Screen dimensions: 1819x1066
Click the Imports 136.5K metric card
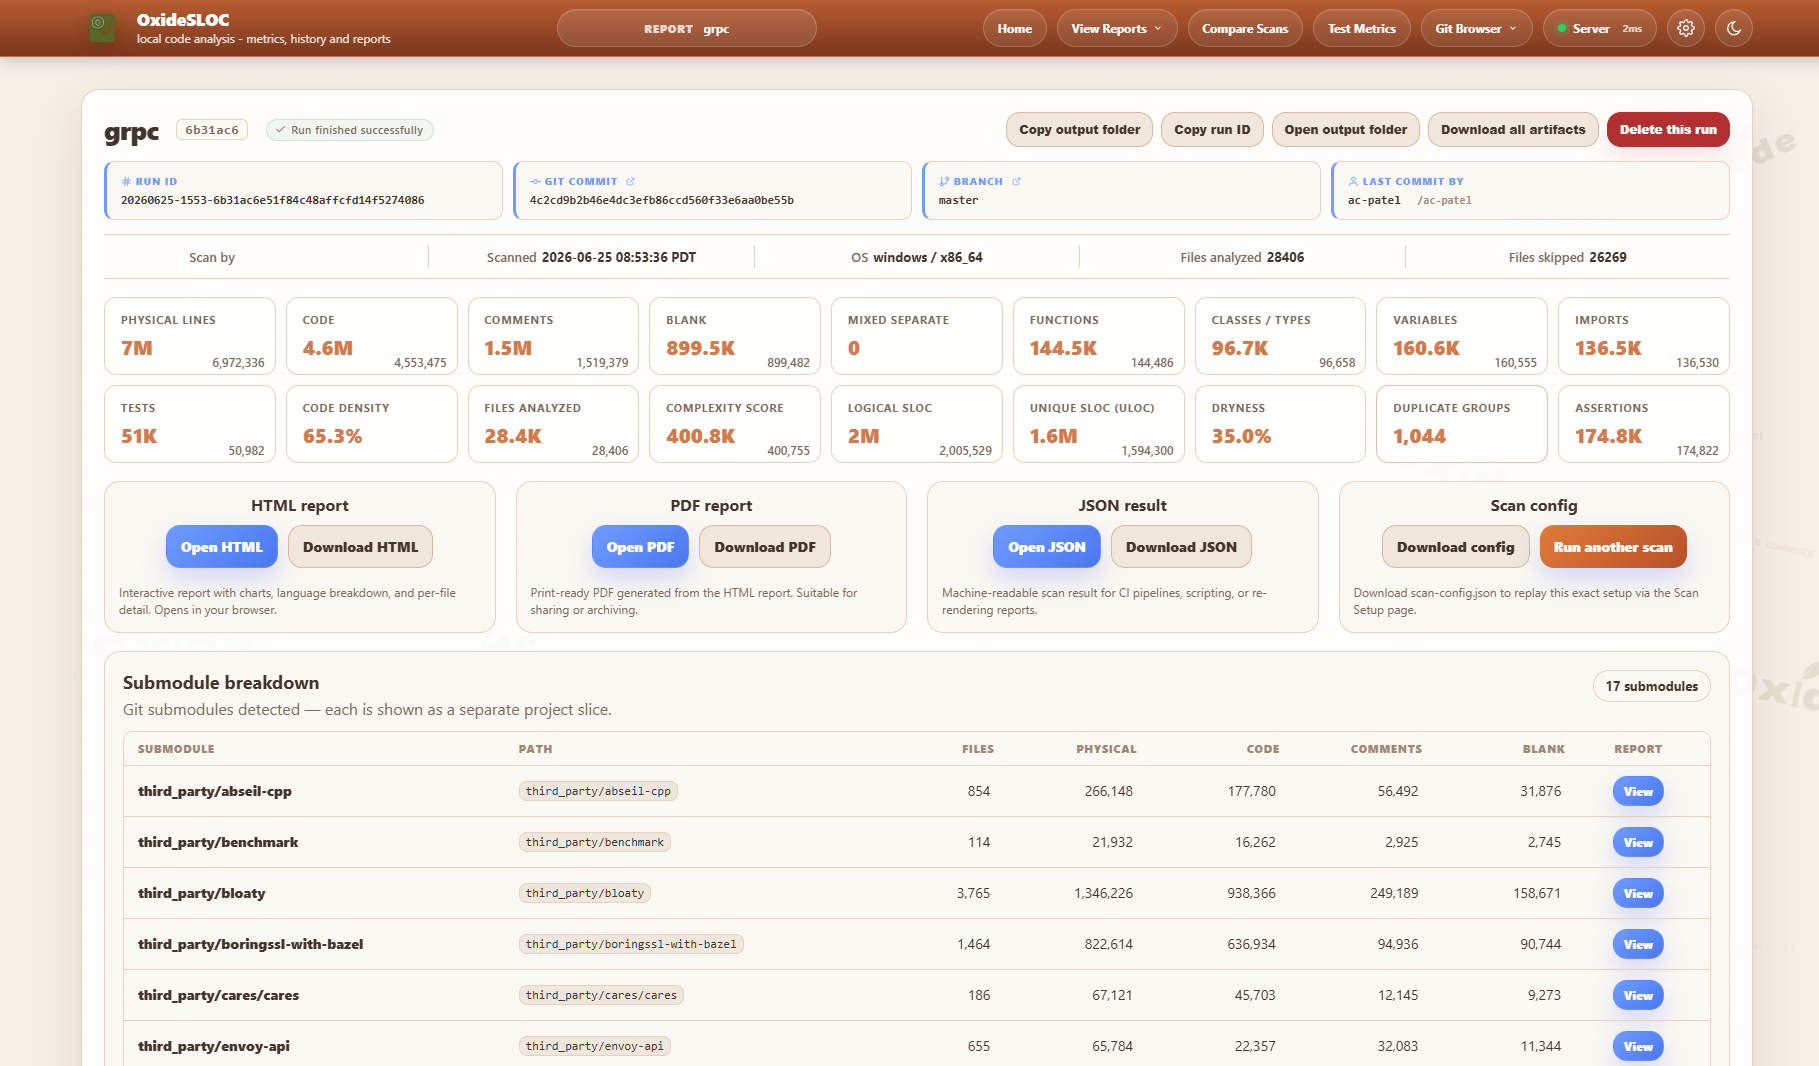point(1644,336)
